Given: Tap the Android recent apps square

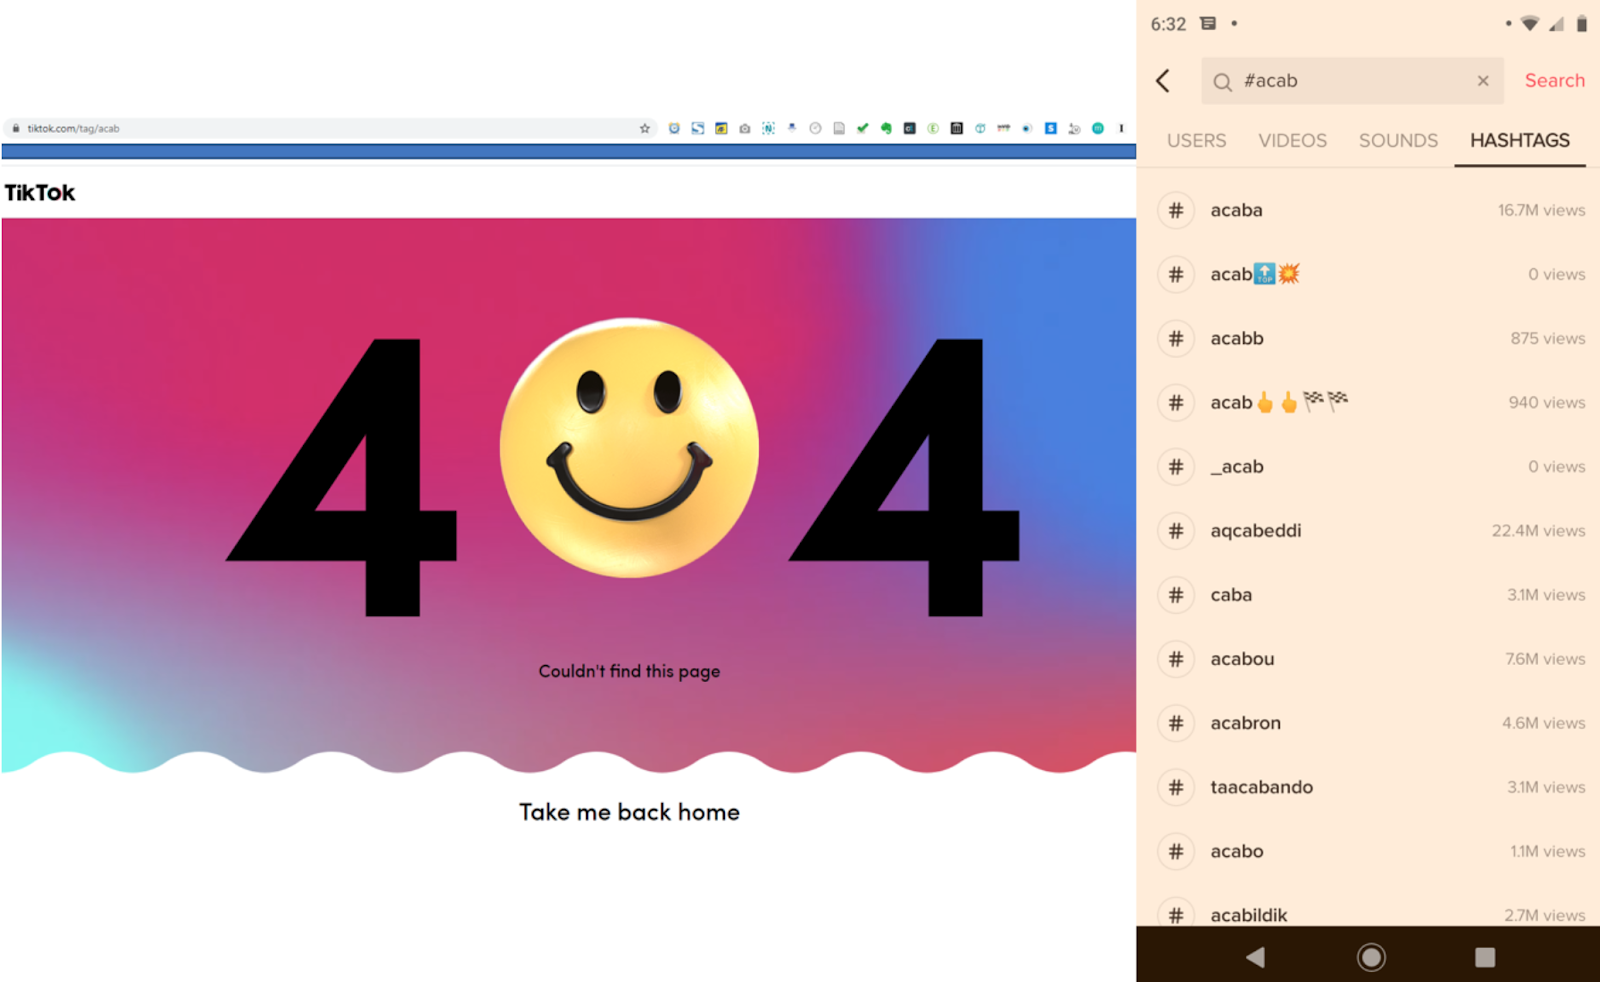Looking at the screenshot, I should (1485, 957).
